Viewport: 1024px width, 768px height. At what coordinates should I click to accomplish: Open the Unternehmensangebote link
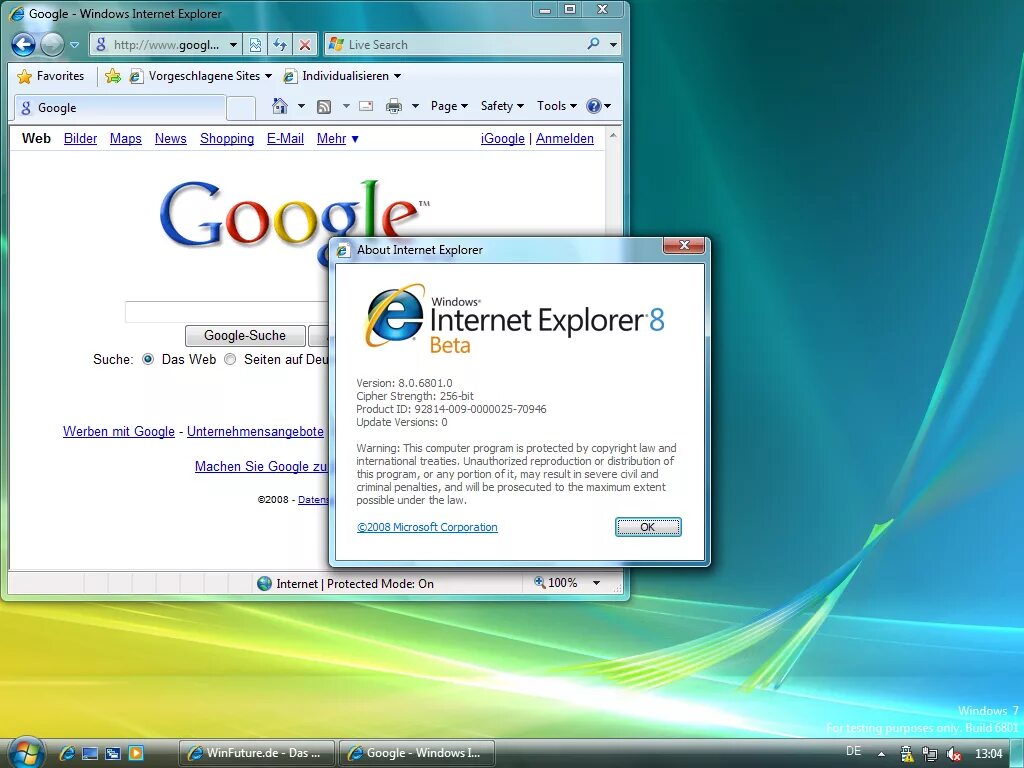click(x=255, y=432)
